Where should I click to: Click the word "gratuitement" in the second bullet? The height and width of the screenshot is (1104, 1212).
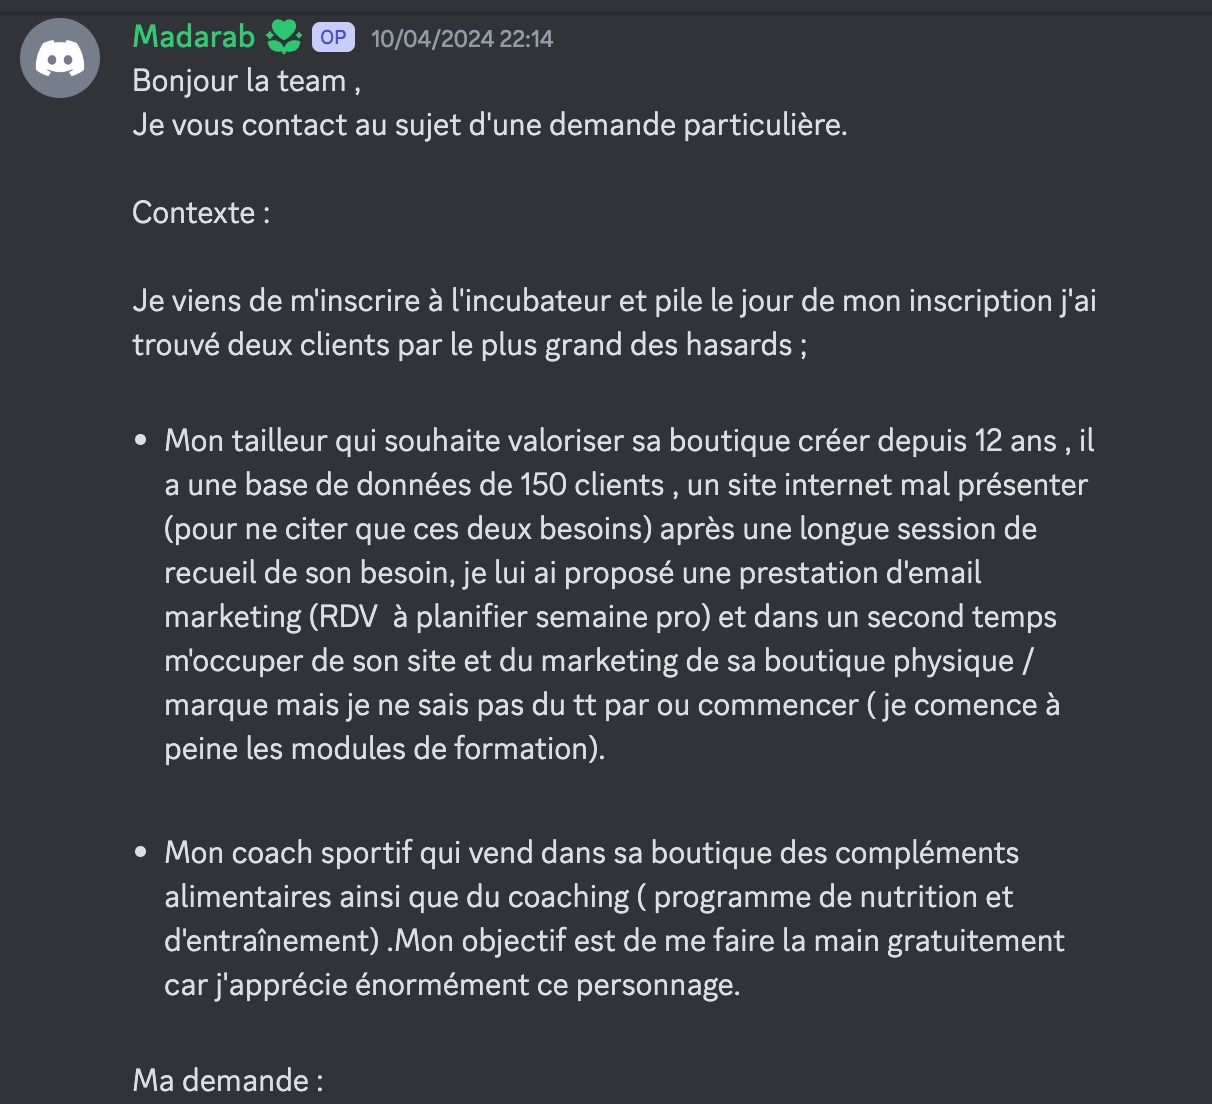pos(976,941)
